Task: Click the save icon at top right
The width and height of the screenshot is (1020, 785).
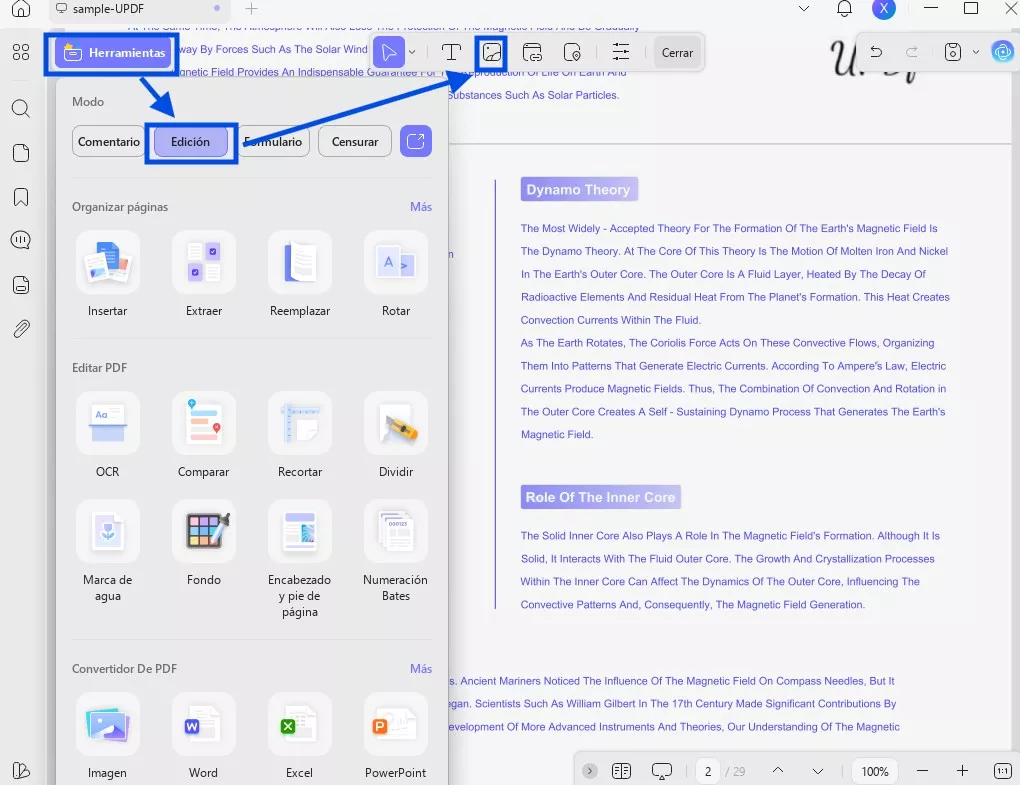Action: click(x=953, y=52)
